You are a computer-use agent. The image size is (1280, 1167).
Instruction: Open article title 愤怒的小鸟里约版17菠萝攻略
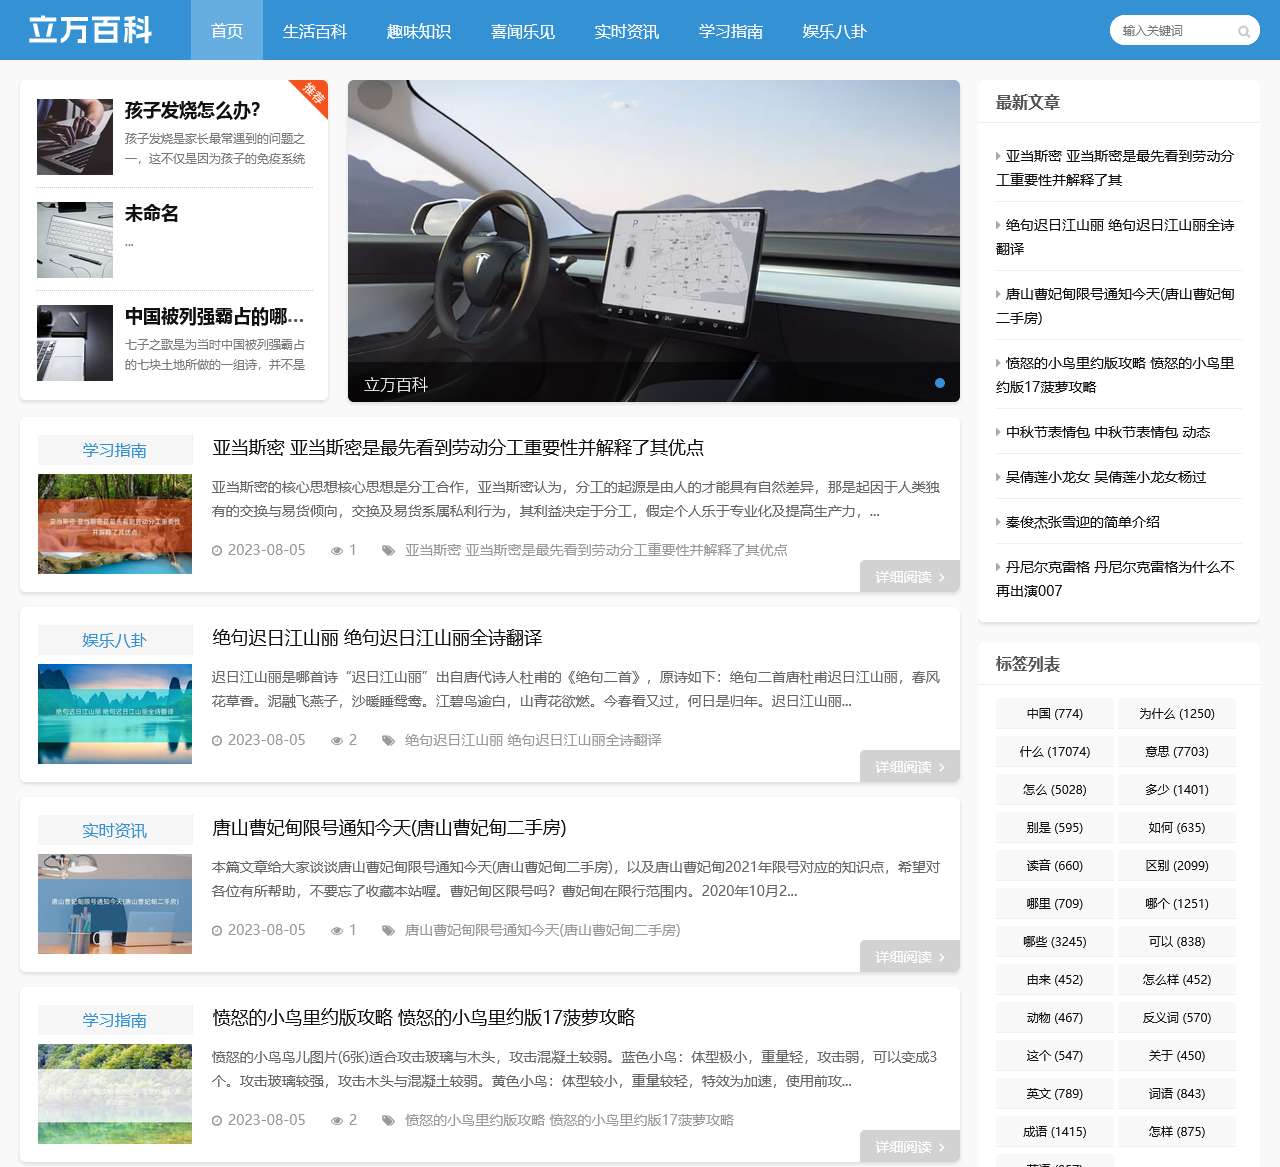(424, 1018)
